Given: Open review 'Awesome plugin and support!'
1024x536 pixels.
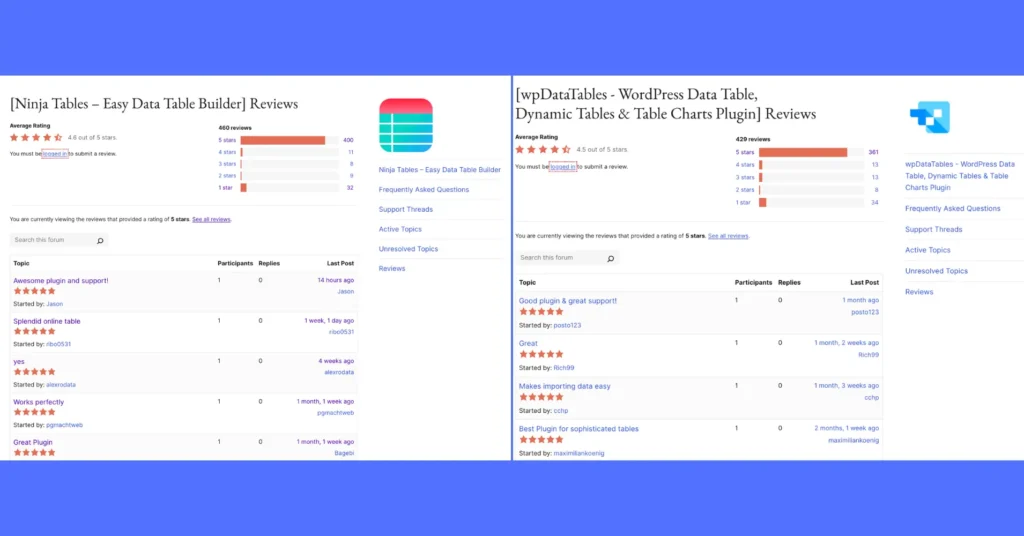Looking at the screenshot, I should click(x=61, y=281).
